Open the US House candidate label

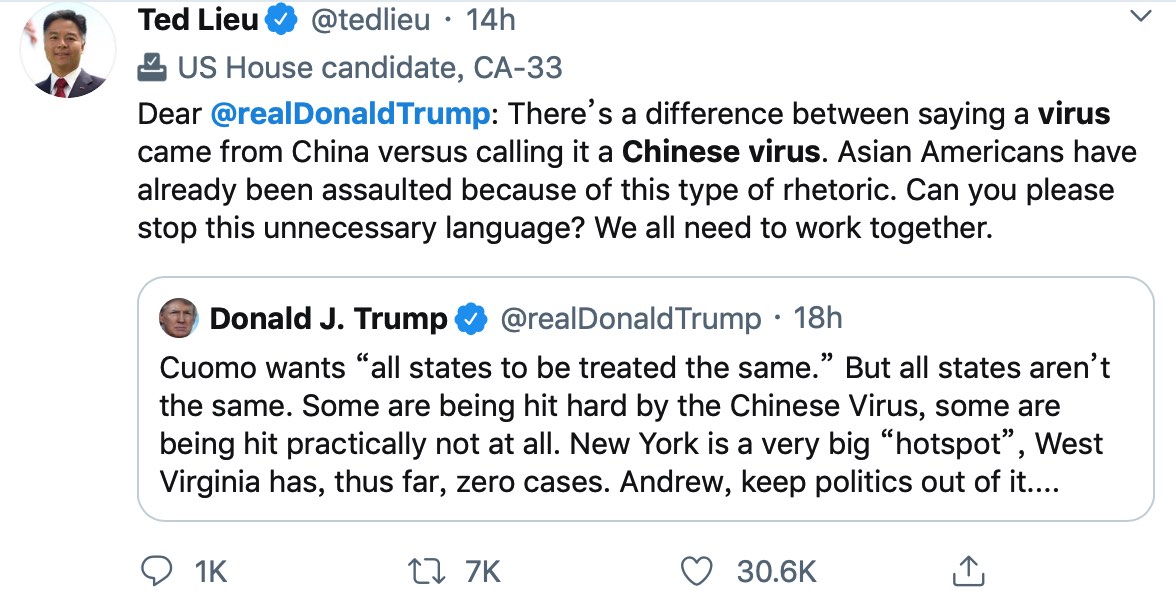coord(370,68)
